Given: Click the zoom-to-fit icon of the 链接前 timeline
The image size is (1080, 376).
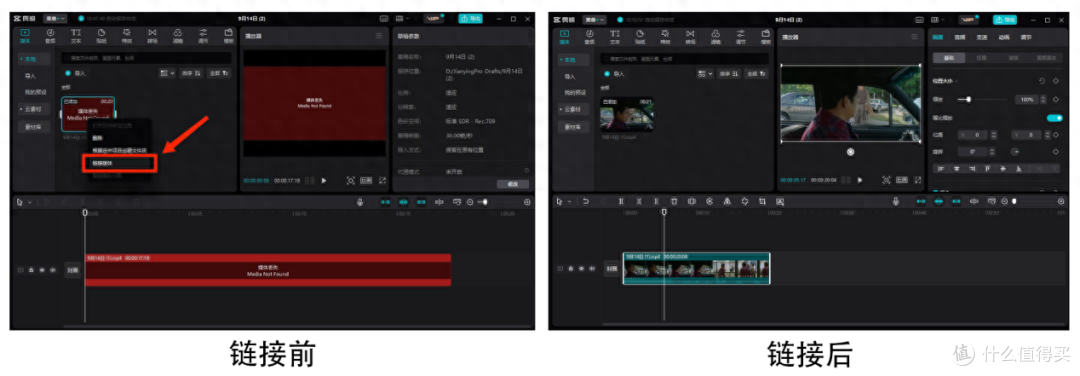Looking at the screenshot, I should pyautogui.click(x=528, y=202).
